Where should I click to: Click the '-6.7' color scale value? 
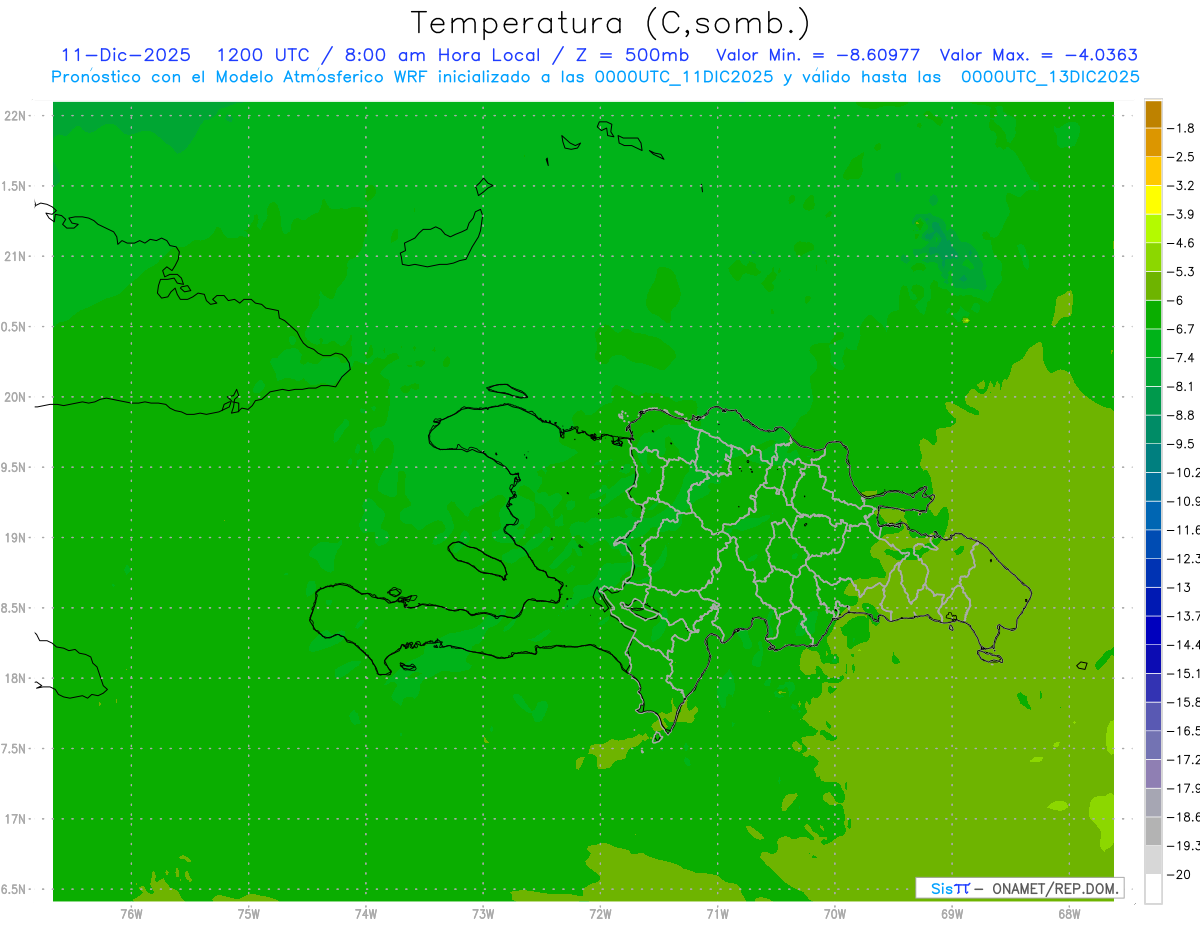(x=1182, y=329)
